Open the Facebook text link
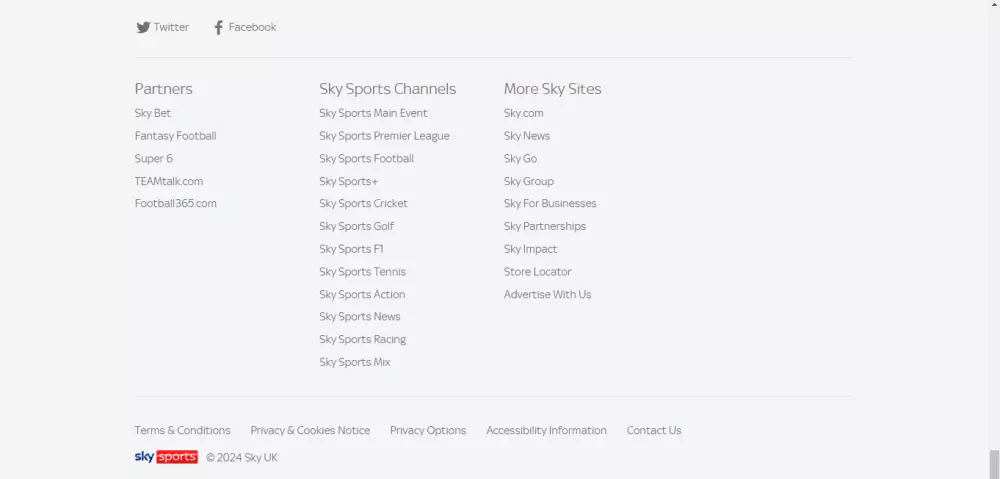1000x479 pixels. click(253, 27)
